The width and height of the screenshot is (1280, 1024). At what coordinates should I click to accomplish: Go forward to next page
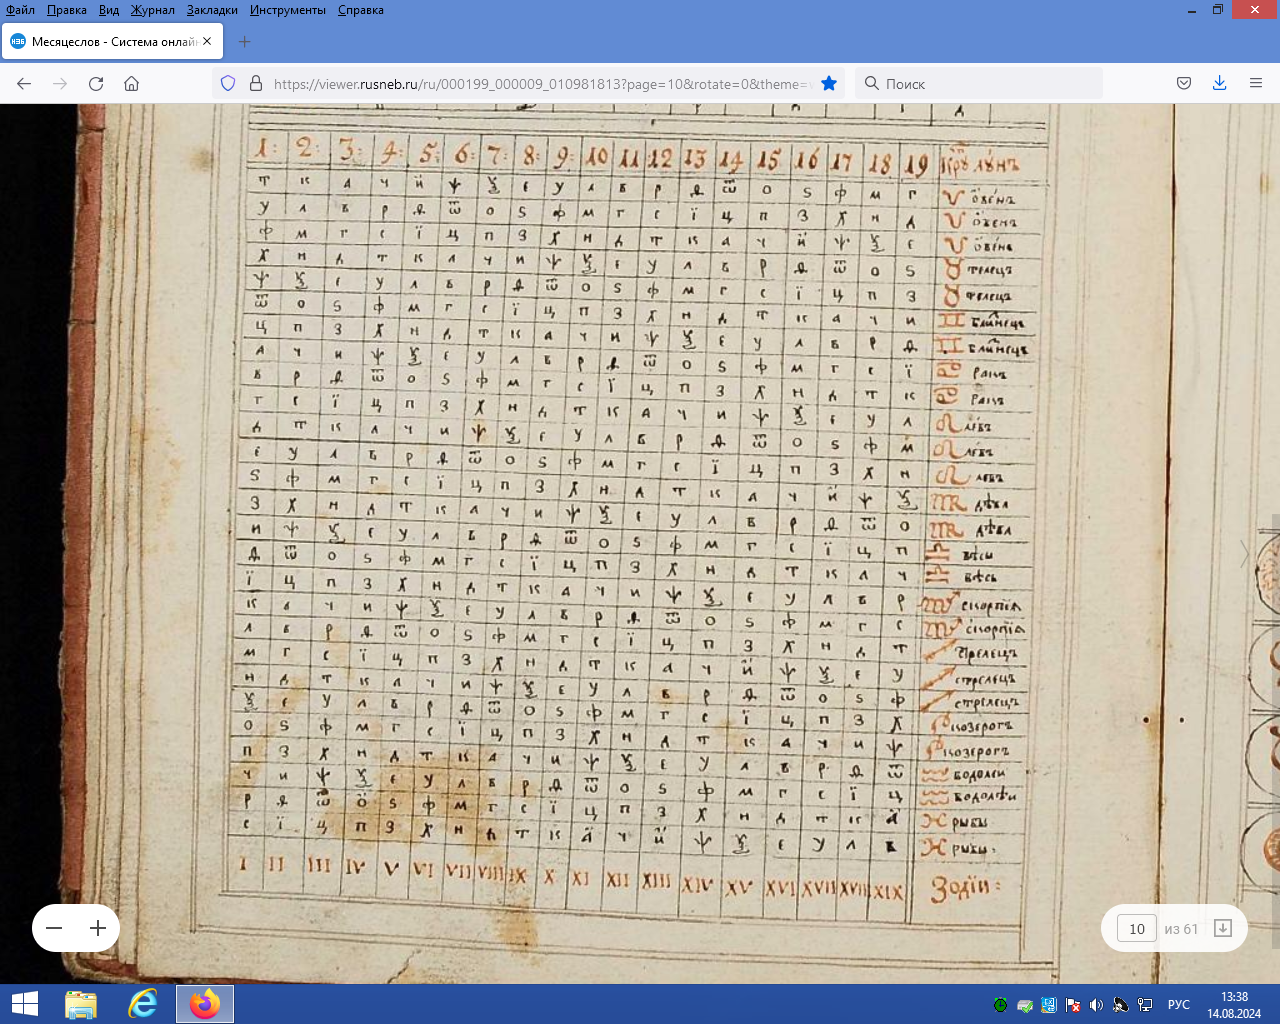click(60, 84)
